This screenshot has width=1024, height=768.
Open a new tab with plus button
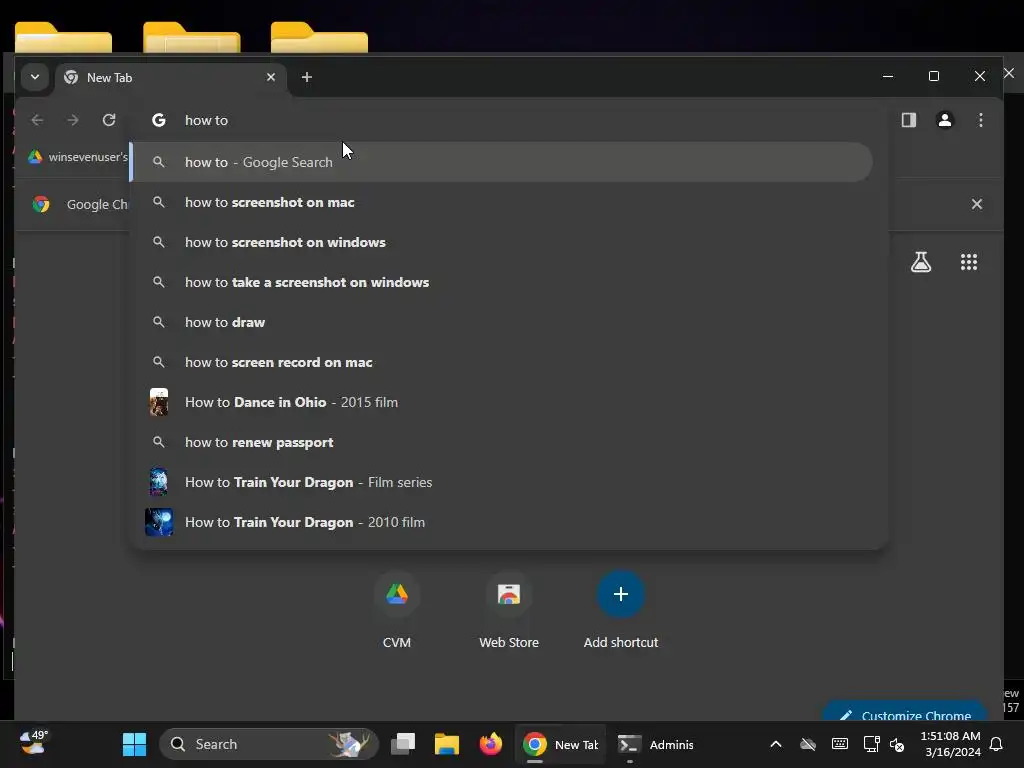(306, 77)
